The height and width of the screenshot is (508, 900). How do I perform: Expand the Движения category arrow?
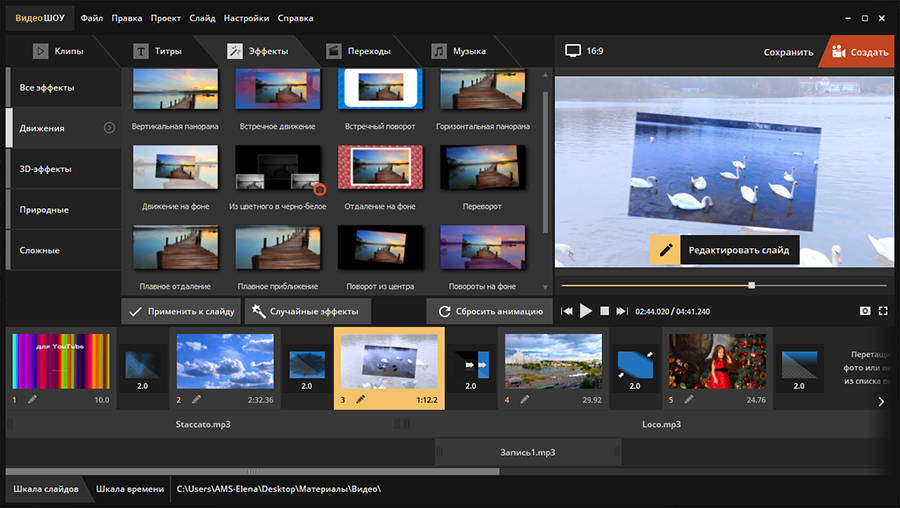pyautogui.click(x=109, y=127)
